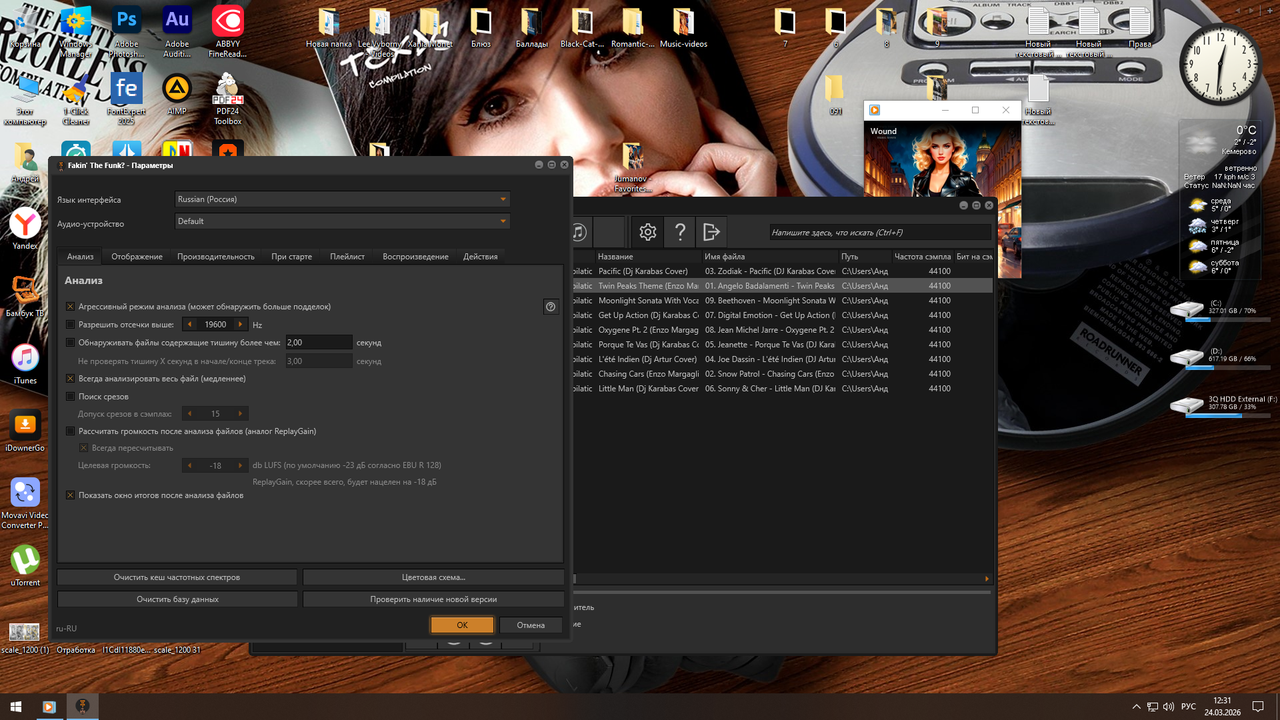Click the exit arrow icon in main toolbar
The height and width of the screenshot is (720, 1280).
coord(711,232)
